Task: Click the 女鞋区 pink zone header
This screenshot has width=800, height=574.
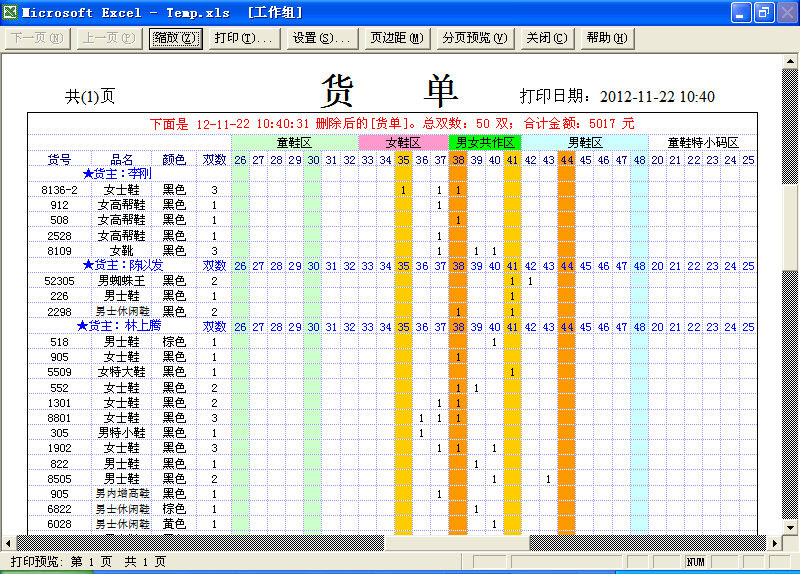Action: tap(403, 142)
